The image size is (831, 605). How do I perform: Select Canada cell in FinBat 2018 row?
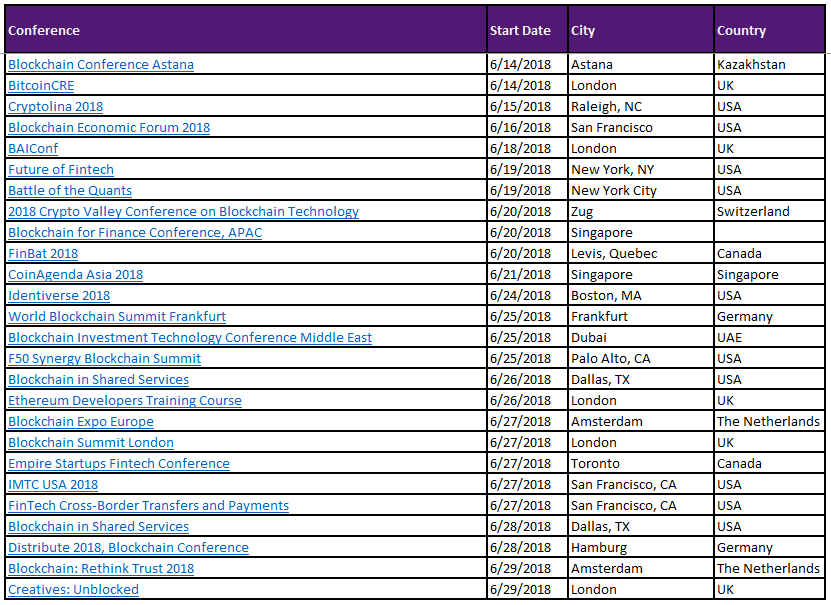pos(770,254)
